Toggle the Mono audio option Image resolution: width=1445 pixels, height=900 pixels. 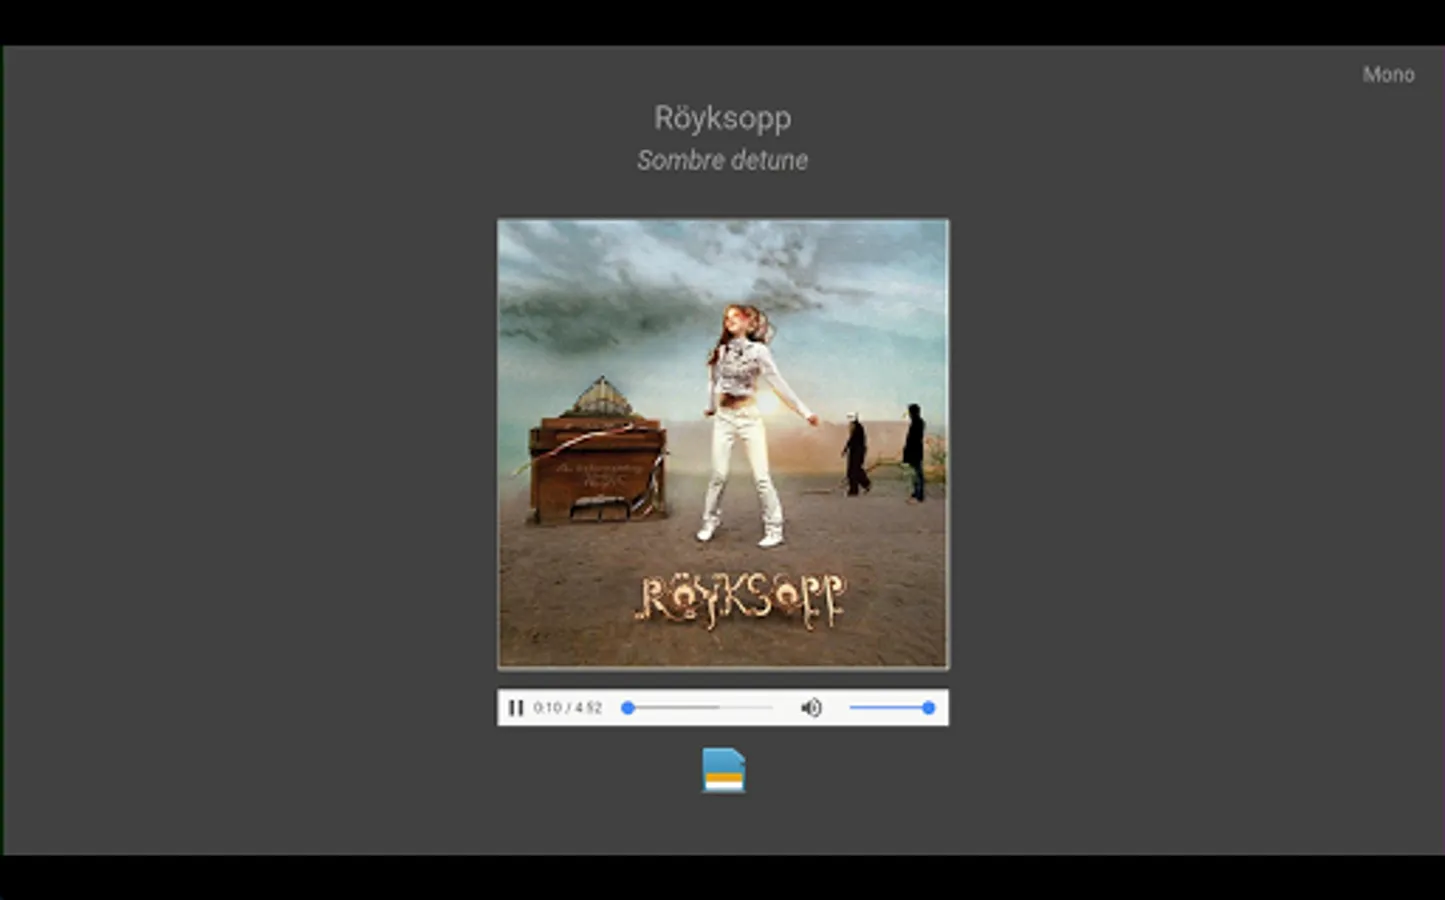(1388, 75)
